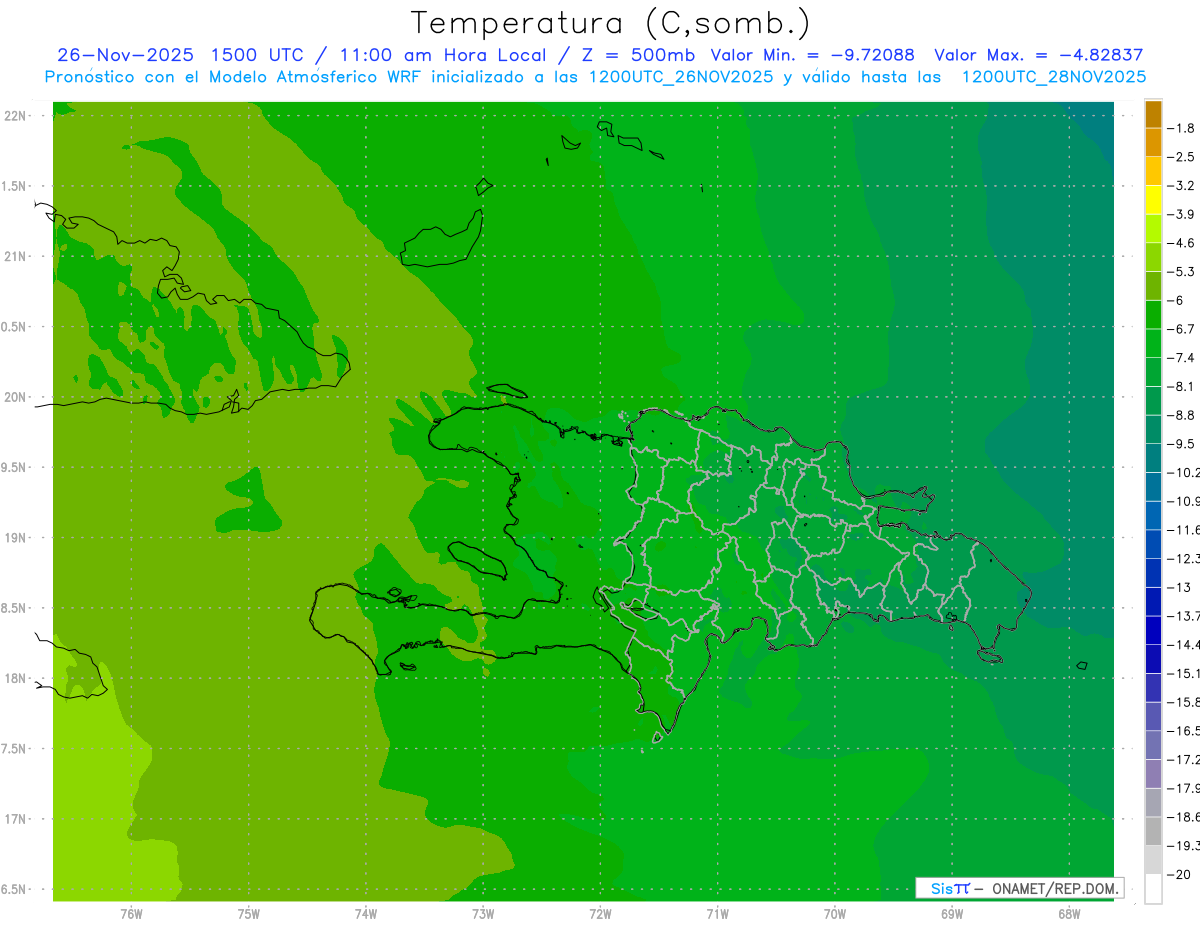Click the '-2.5' color bar label
Image resolution: width=1200 pixels, height=927 pixels.
pos(1182,157)
